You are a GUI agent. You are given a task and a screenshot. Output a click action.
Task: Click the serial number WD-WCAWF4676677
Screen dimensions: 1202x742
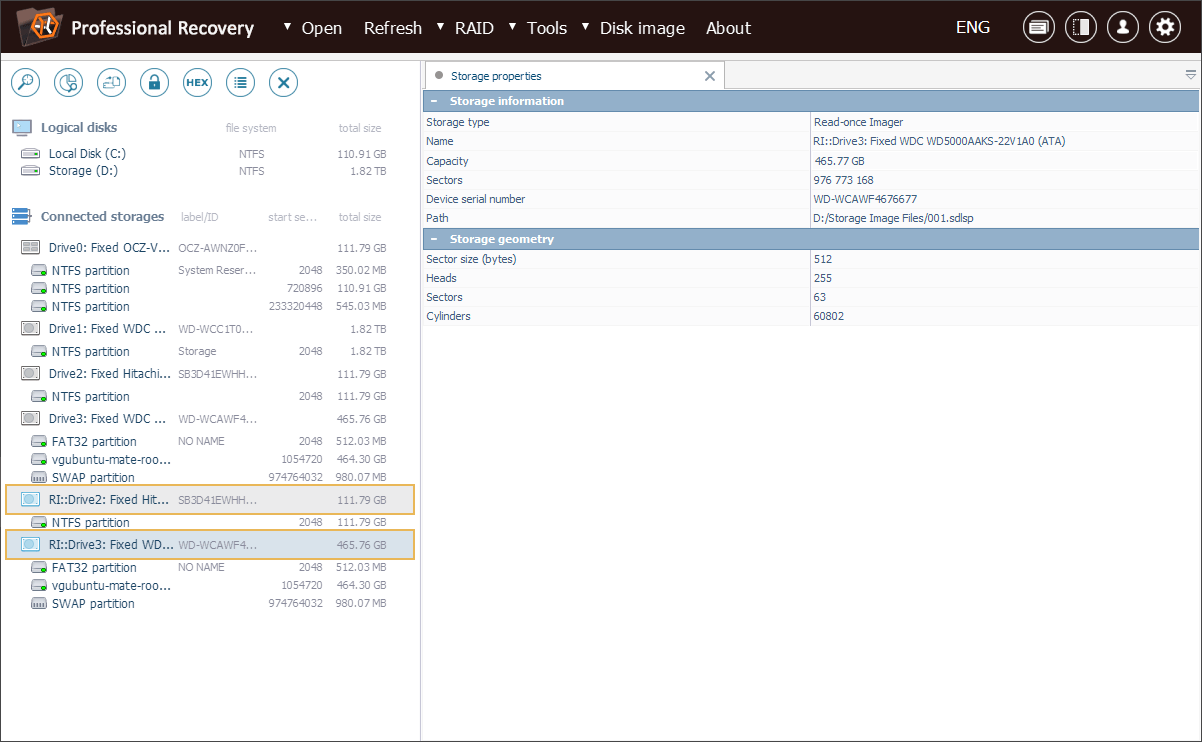pos(865,199)
